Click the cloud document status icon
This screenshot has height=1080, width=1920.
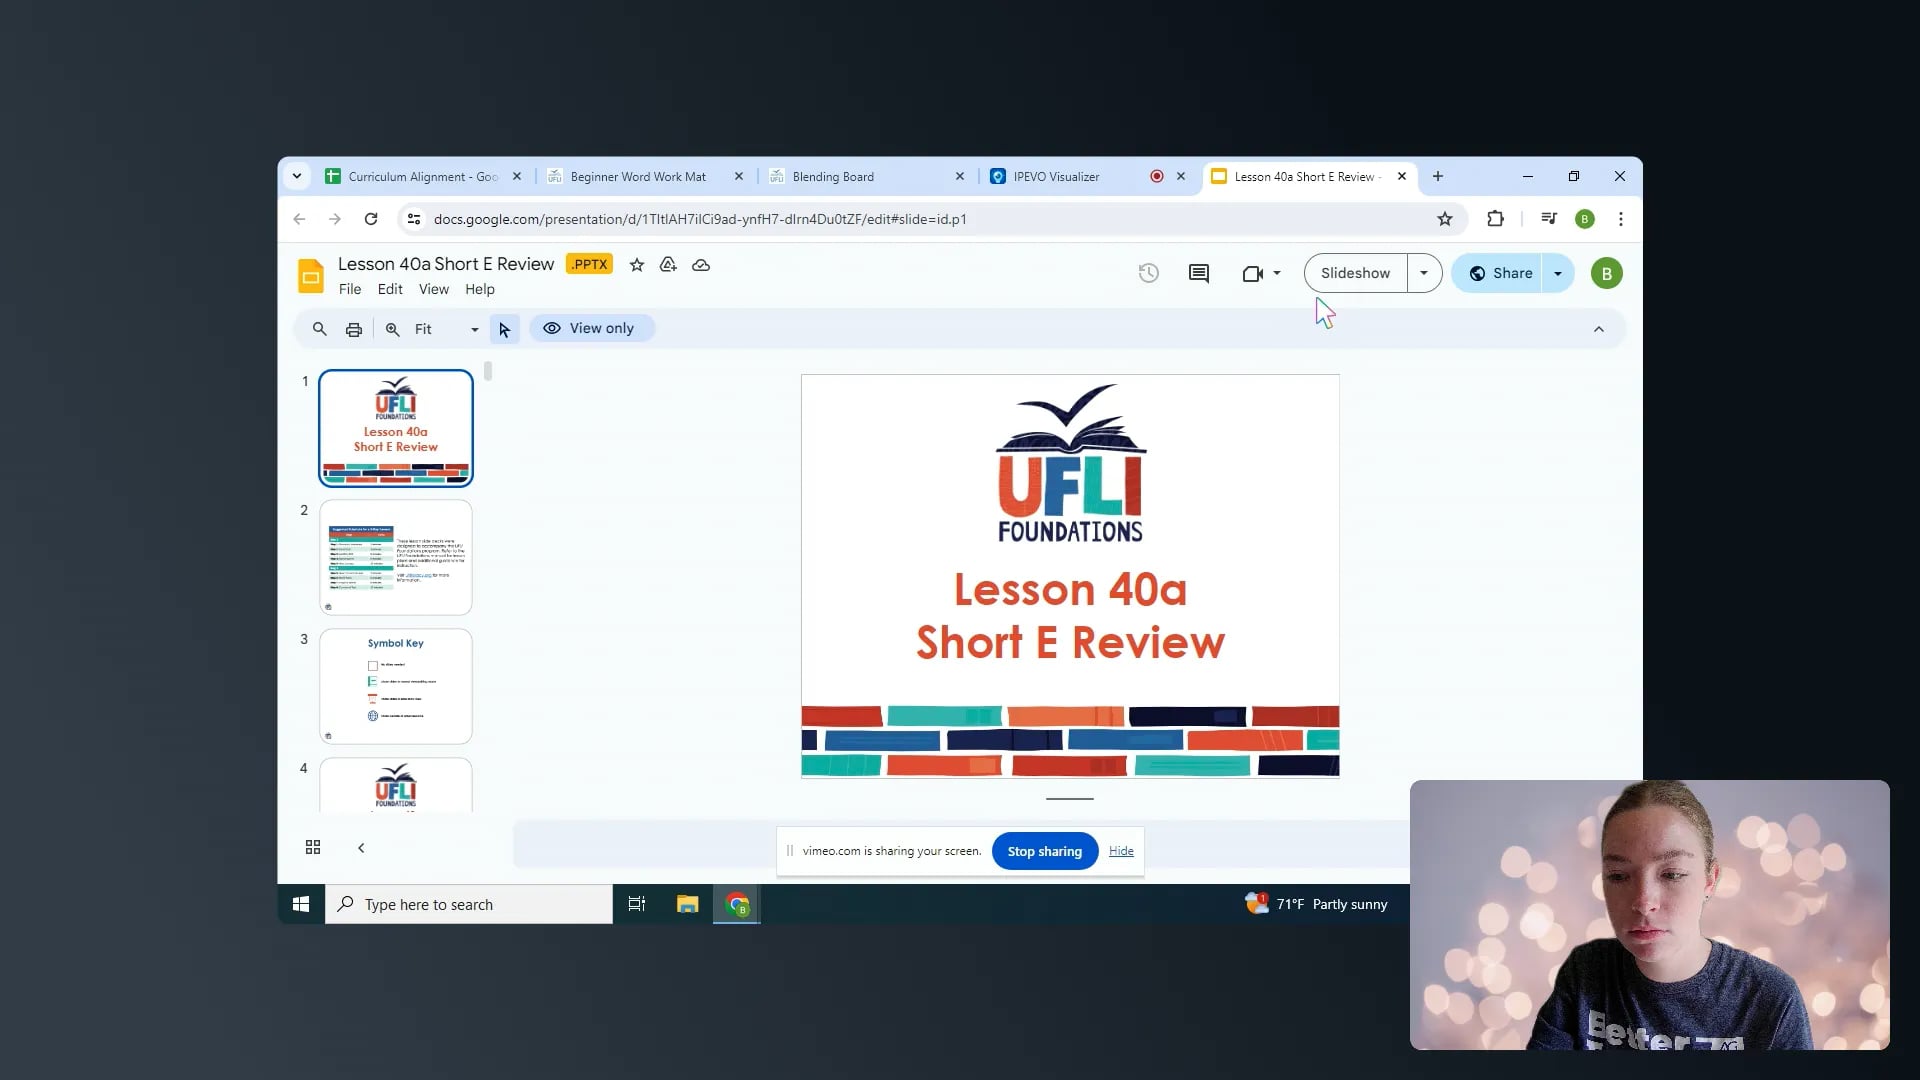click(x=701, y=265)
